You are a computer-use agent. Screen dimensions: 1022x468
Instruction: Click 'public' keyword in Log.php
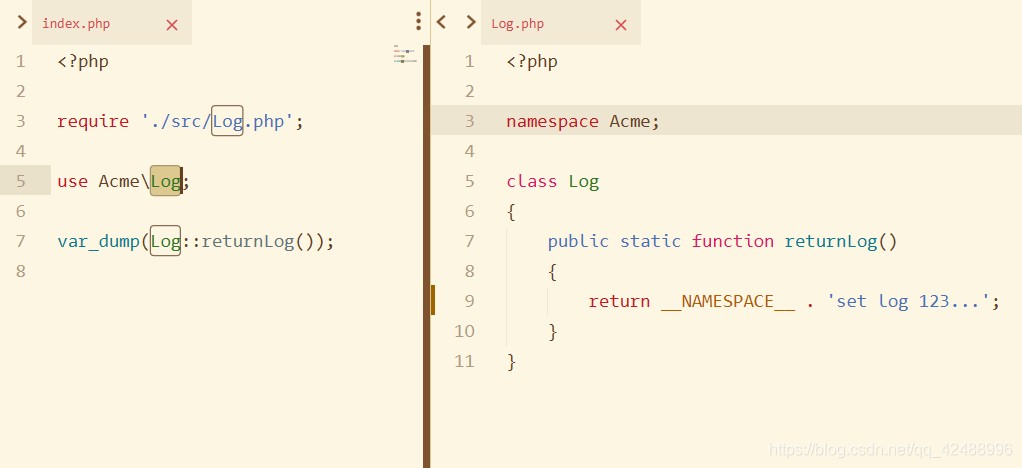pyautogui.click(x=578, y=242)
